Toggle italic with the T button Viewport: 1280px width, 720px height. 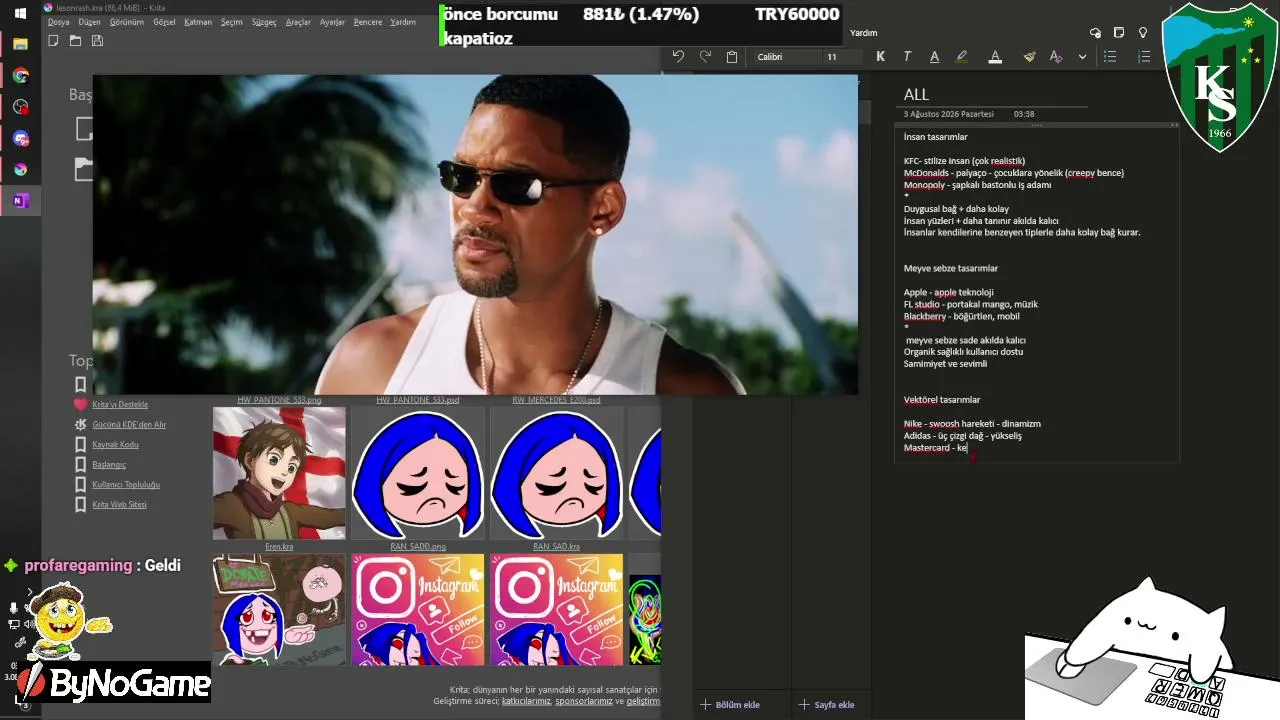coord(907,57)
